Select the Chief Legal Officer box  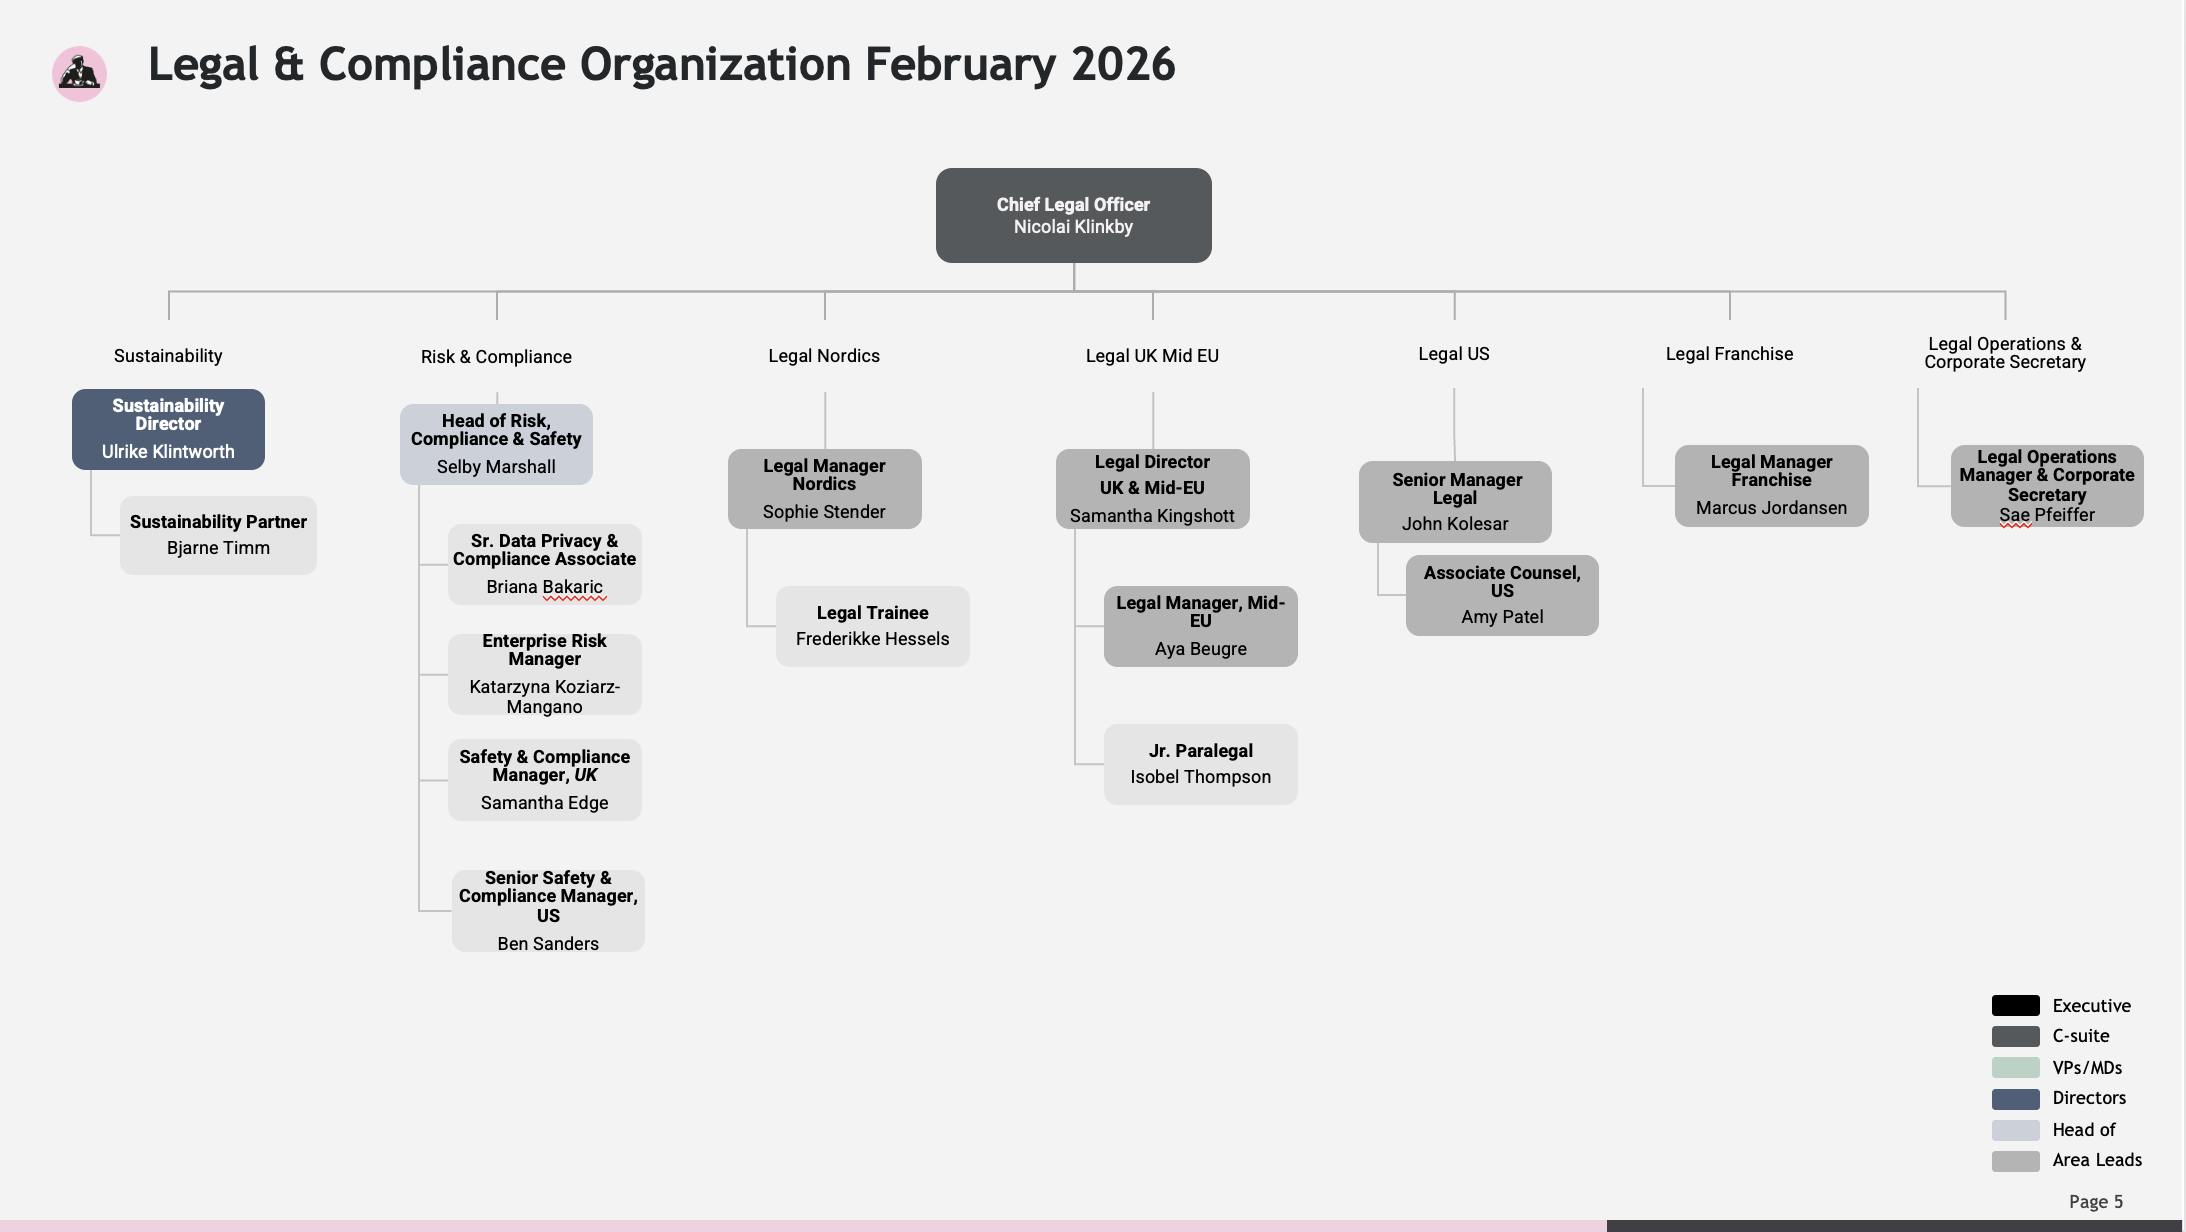[1073, 215]
